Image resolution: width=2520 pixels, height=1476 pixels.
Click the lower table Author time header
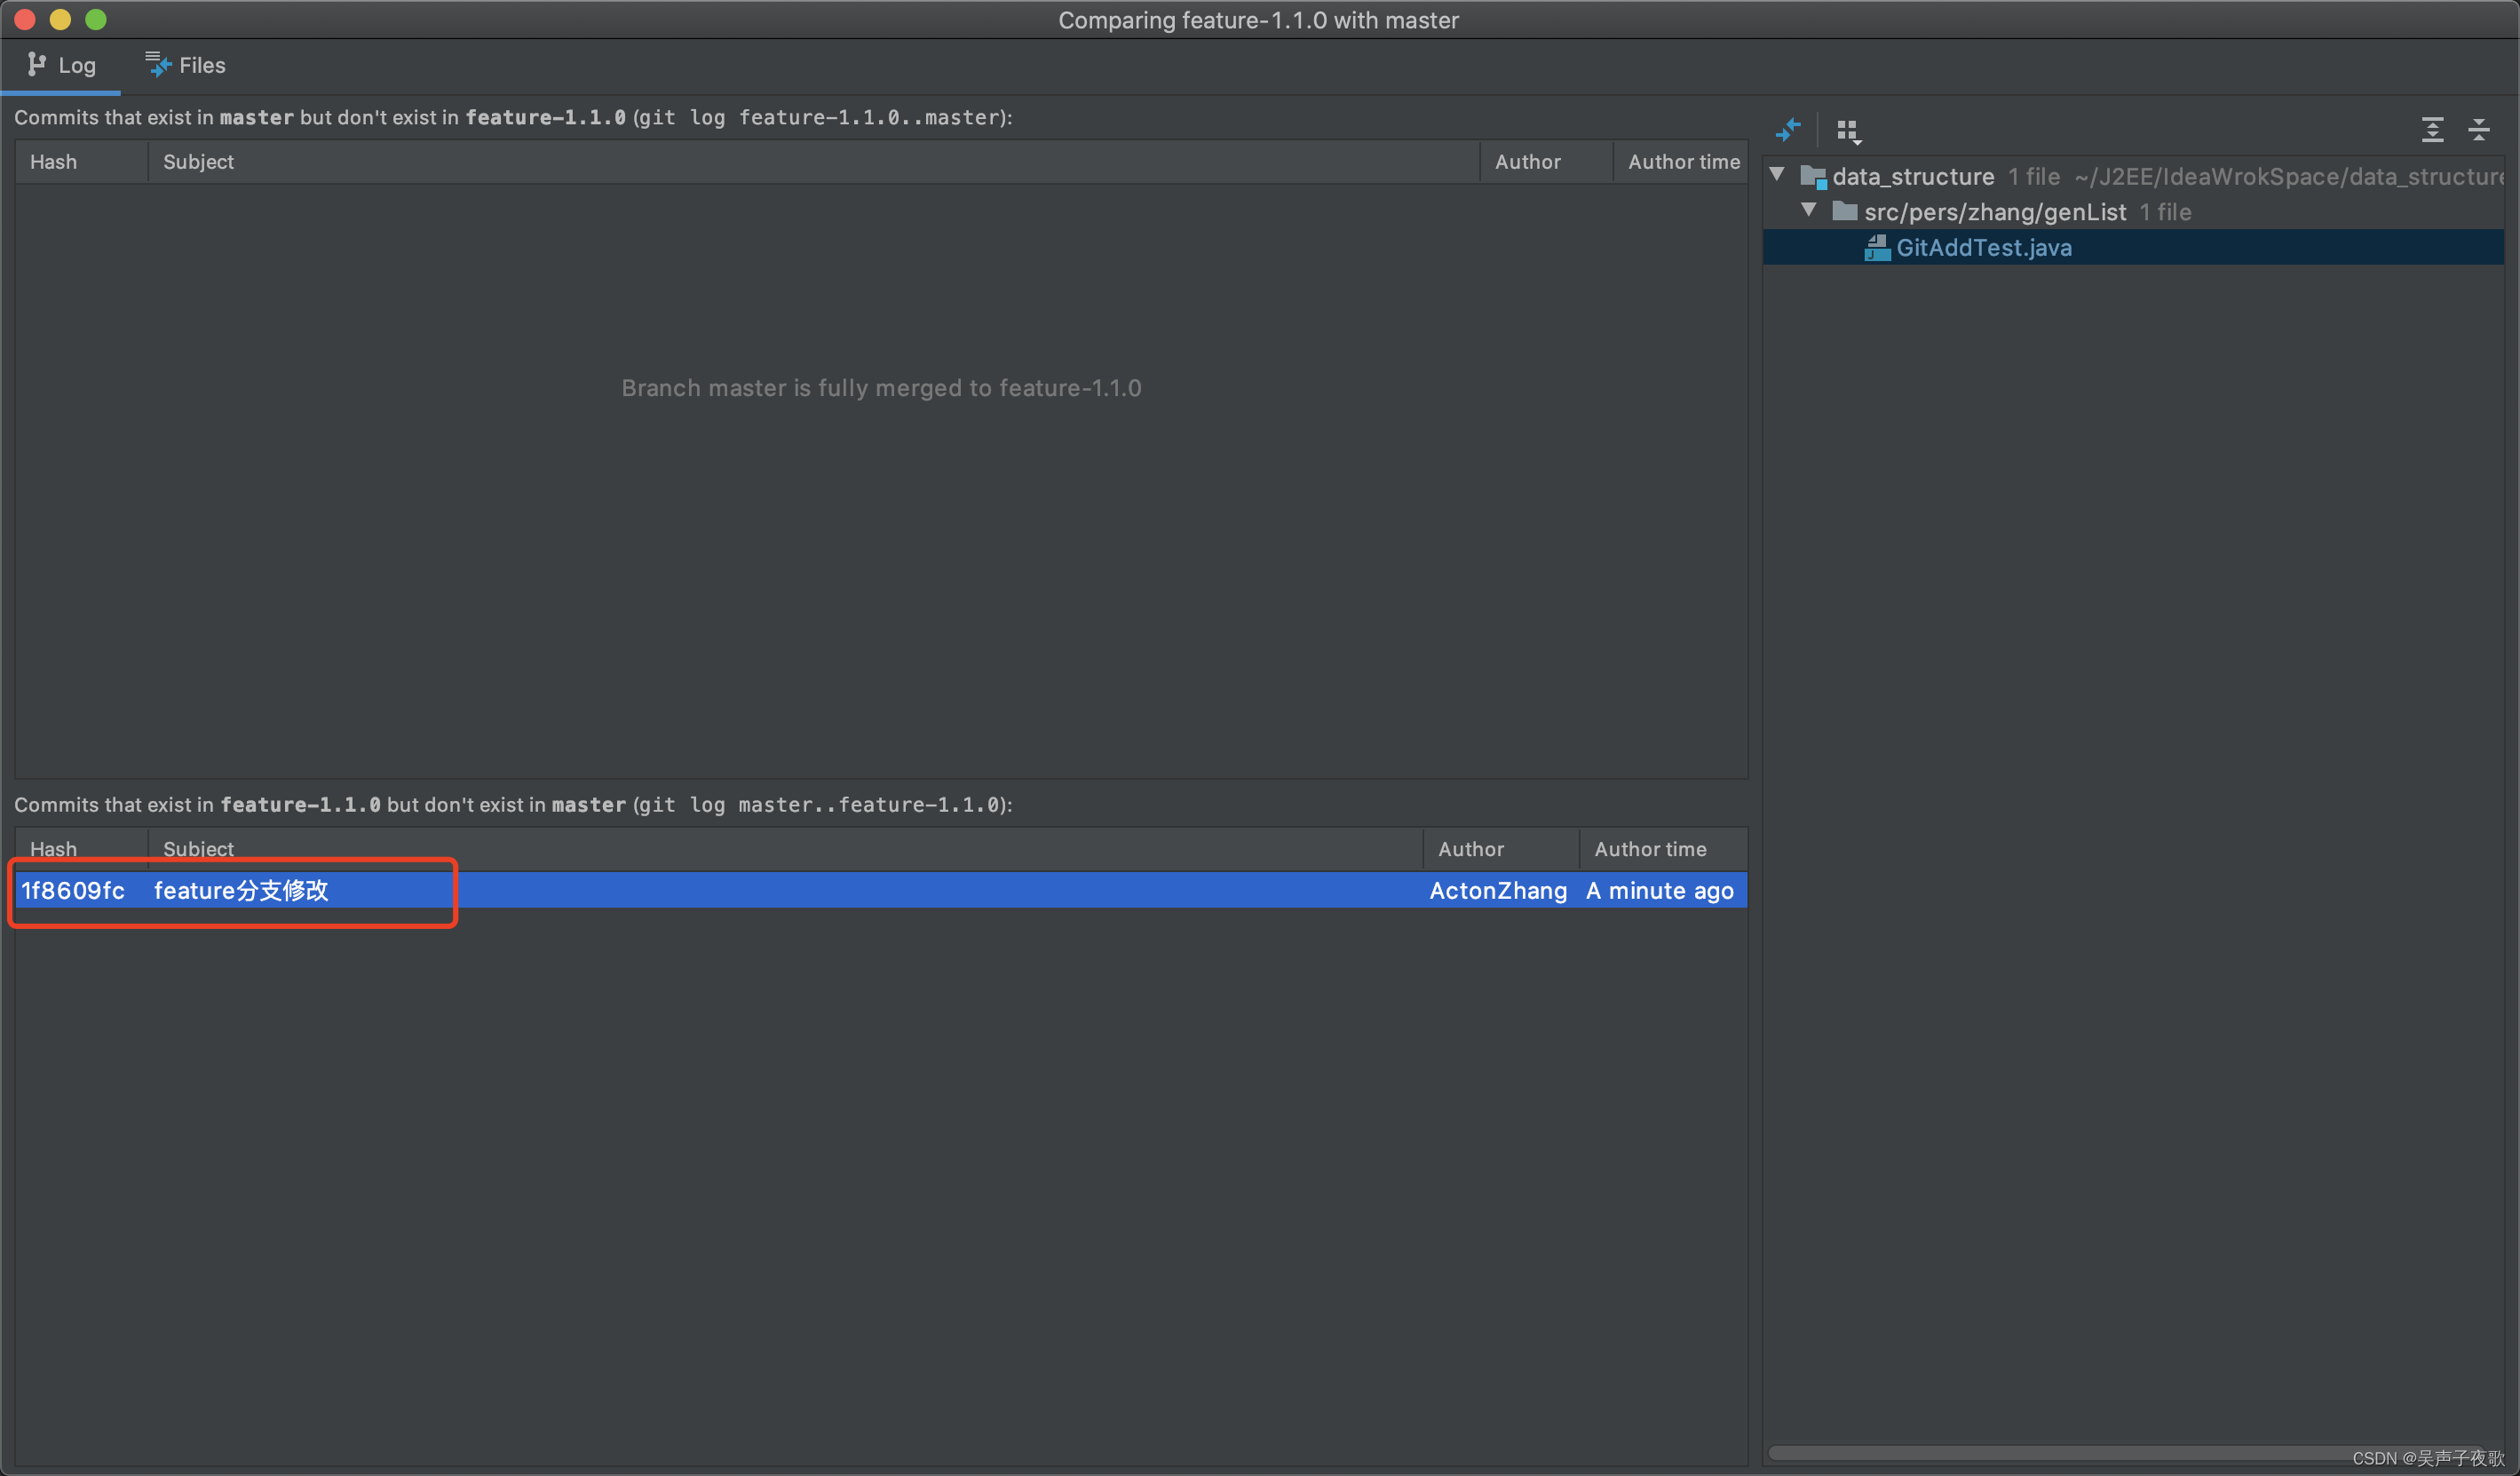(x=1664, y=849)
